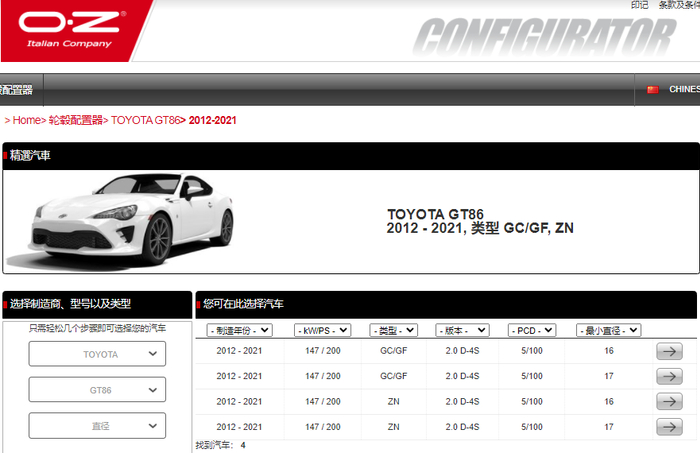Open the 配置器 menu item
The image size is (700, 453).
[x=17, y=90]
